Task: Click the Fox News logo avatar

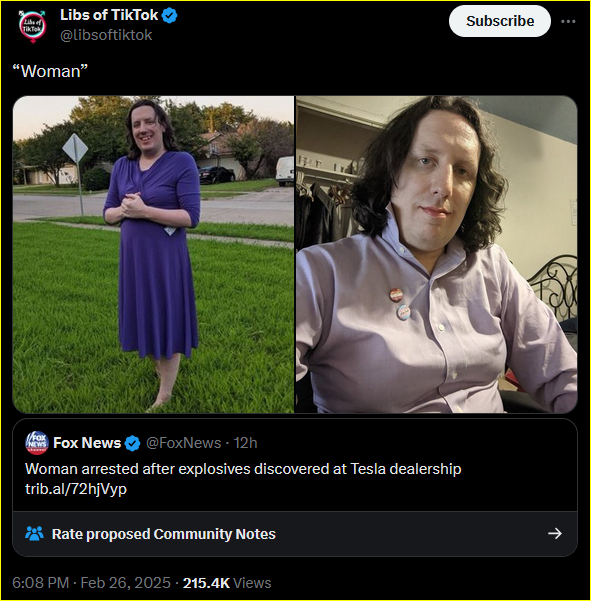Action: coord(37,443)
